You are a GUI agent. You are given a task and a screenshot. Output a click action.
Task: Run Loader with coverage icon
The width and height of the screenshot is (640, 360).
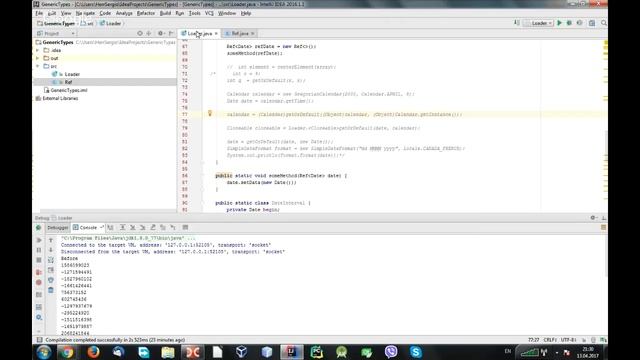pyautogui.click(x=580, y=23)
